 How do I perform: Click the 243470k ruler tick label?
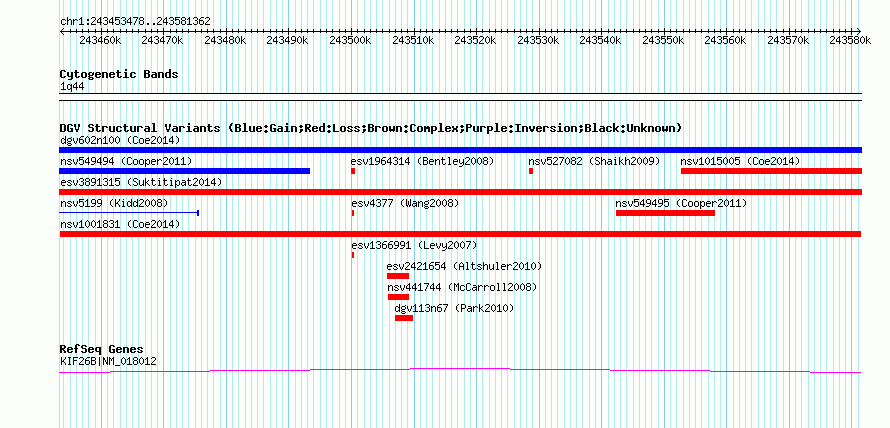162,40
